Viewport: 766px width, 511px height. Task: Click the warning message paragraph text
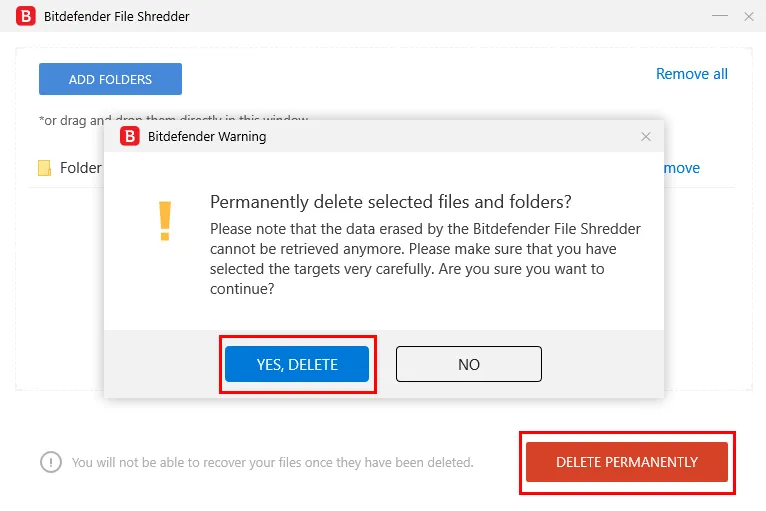425,259
